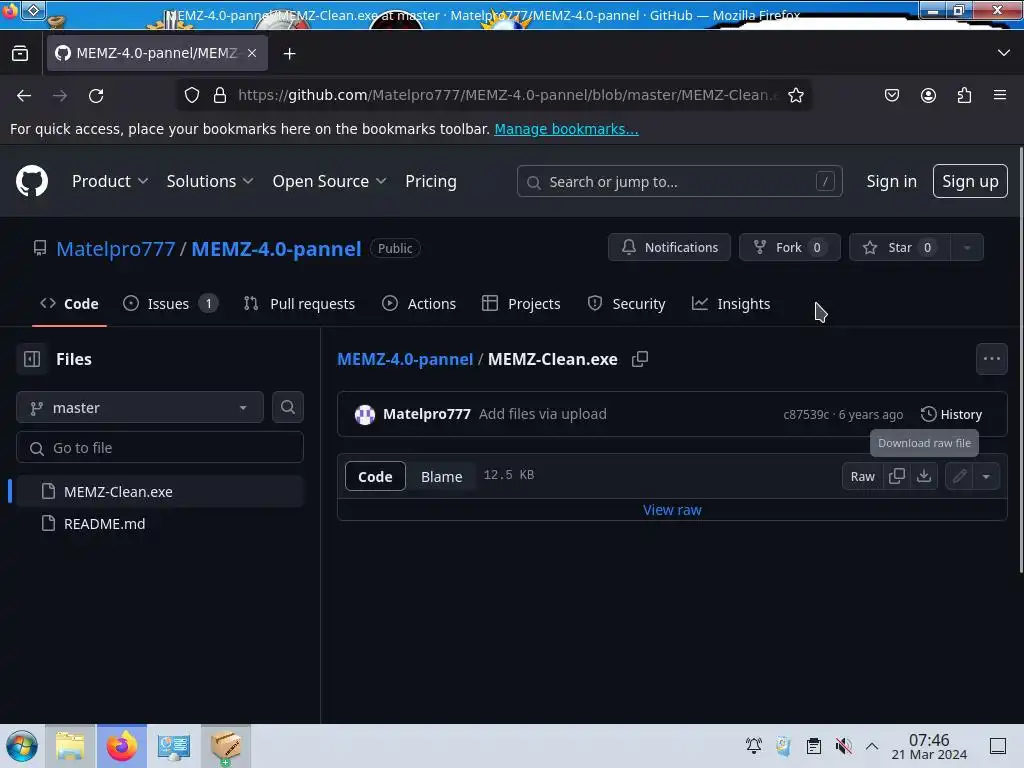Viewport: 1024px width, 768px height.
Task: Click the View raw link
Action: pyautogui.click(x=672, y=510)
